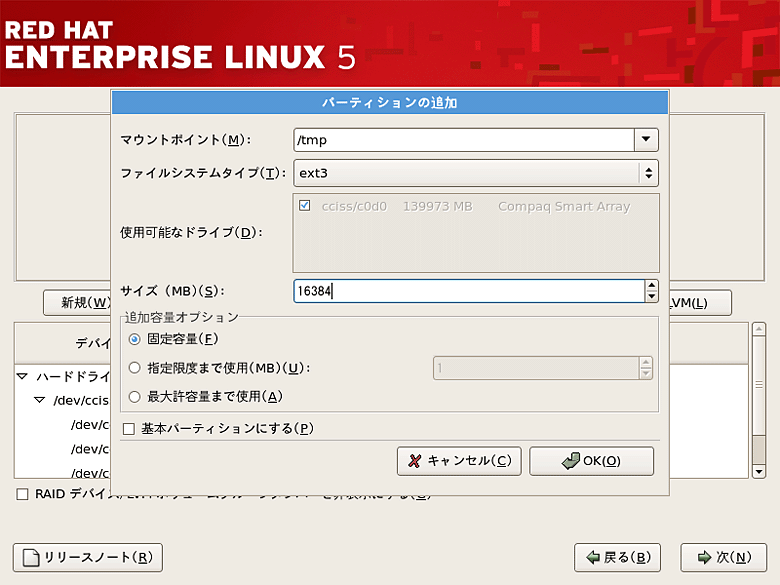Collapse the ハードドライブ tree node

pos(22,376)
